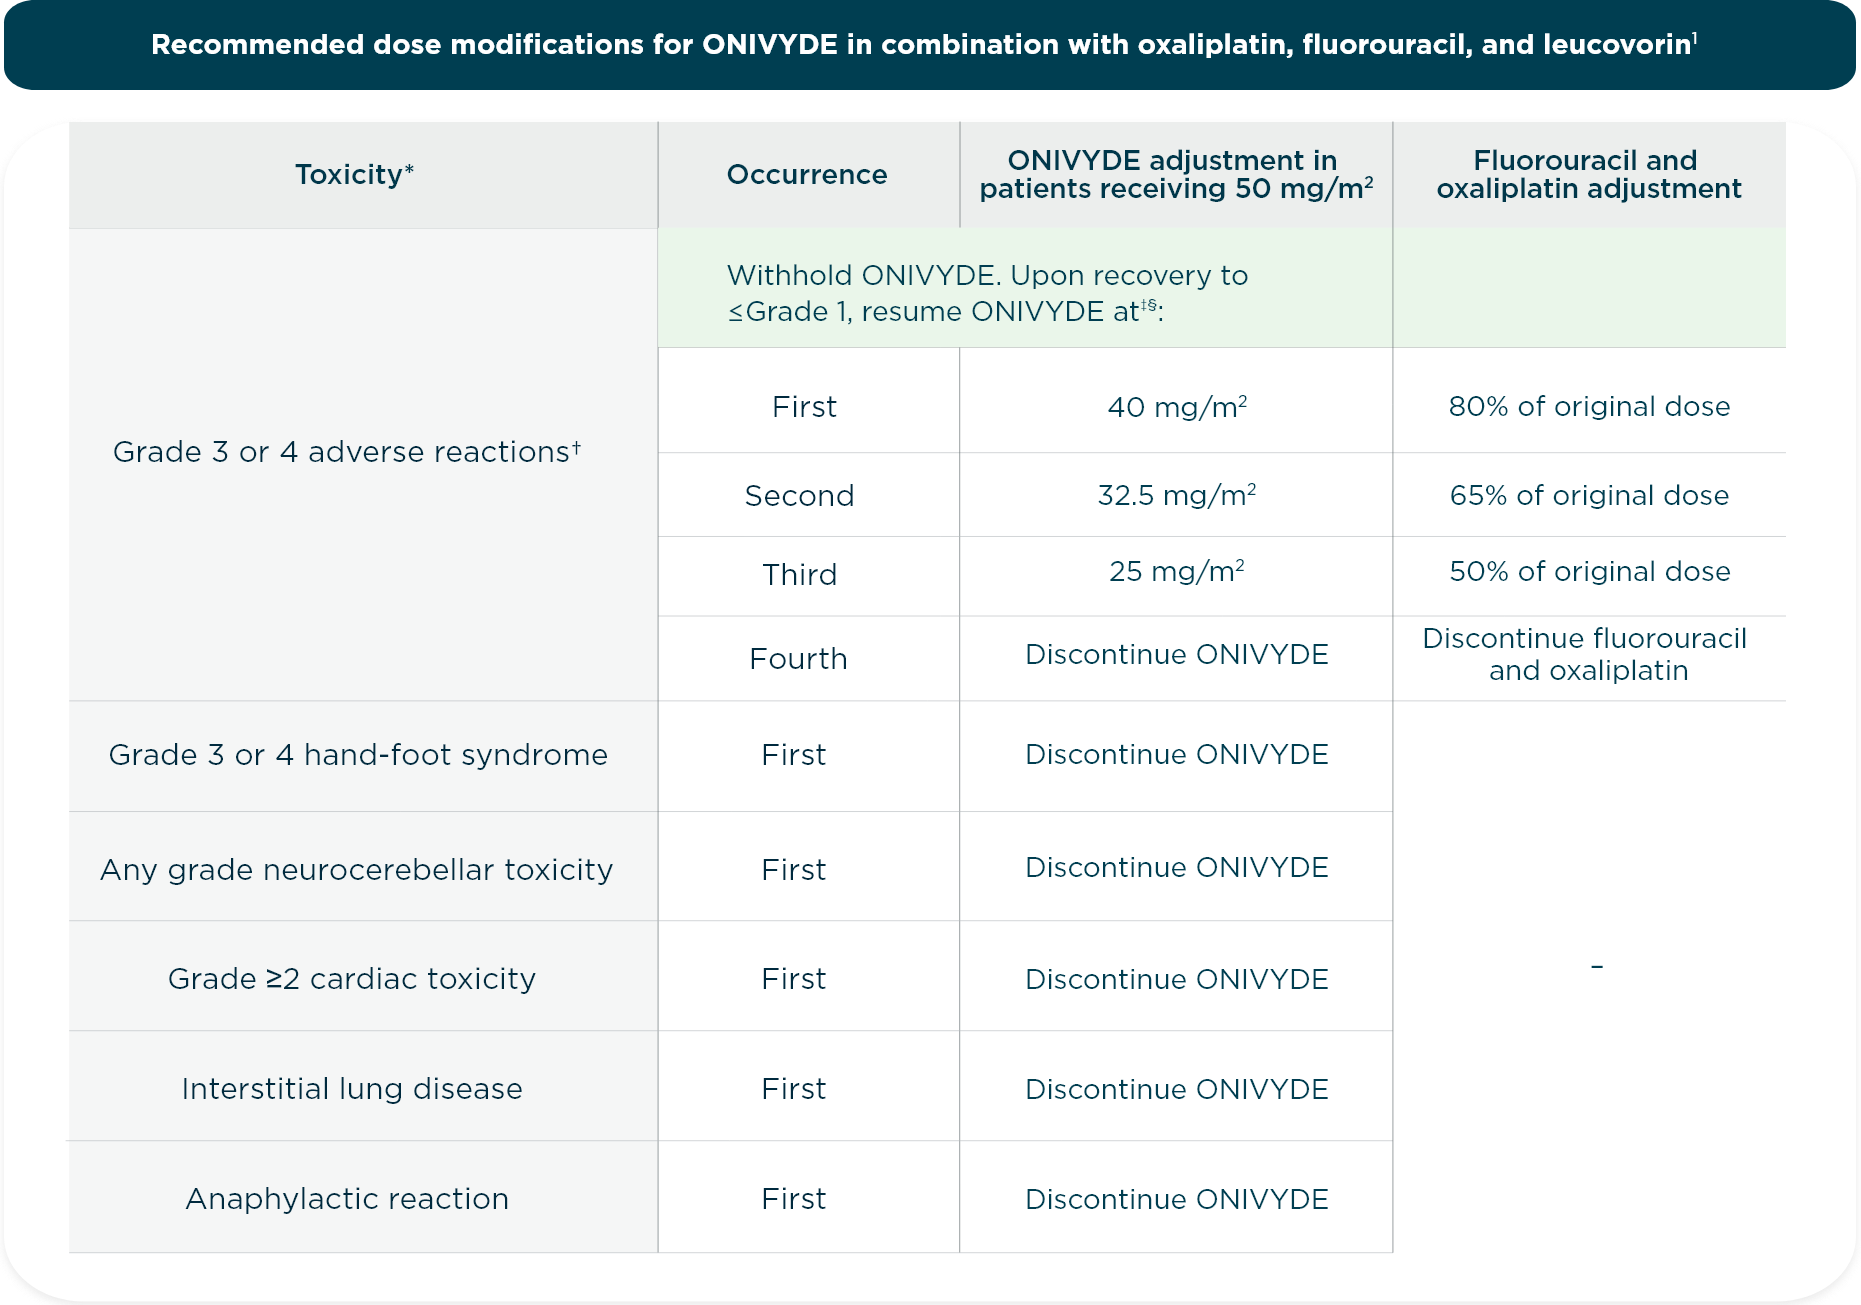Select the table title banner about ONIVYDE dose modifications
Screen dimensions: 1861x1305
tap(930, 44)
